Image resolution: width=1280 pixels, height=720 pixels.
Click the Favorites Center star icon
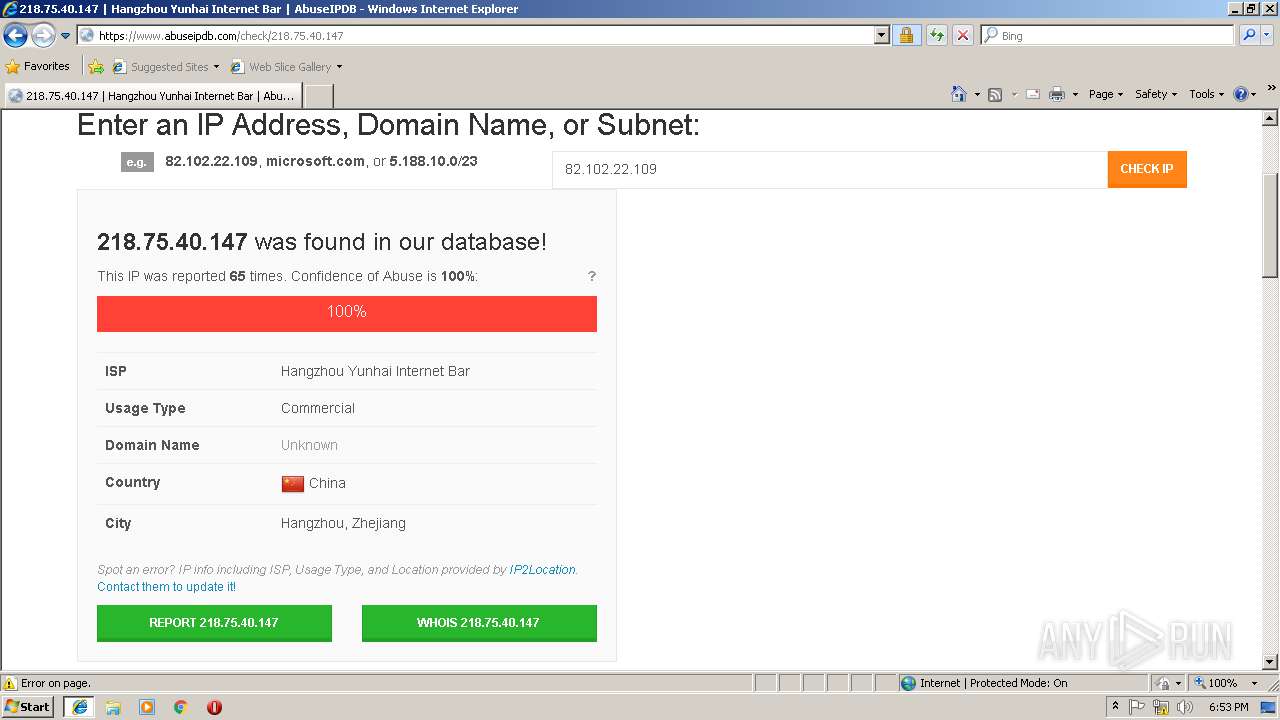click(x=13, y=67)
